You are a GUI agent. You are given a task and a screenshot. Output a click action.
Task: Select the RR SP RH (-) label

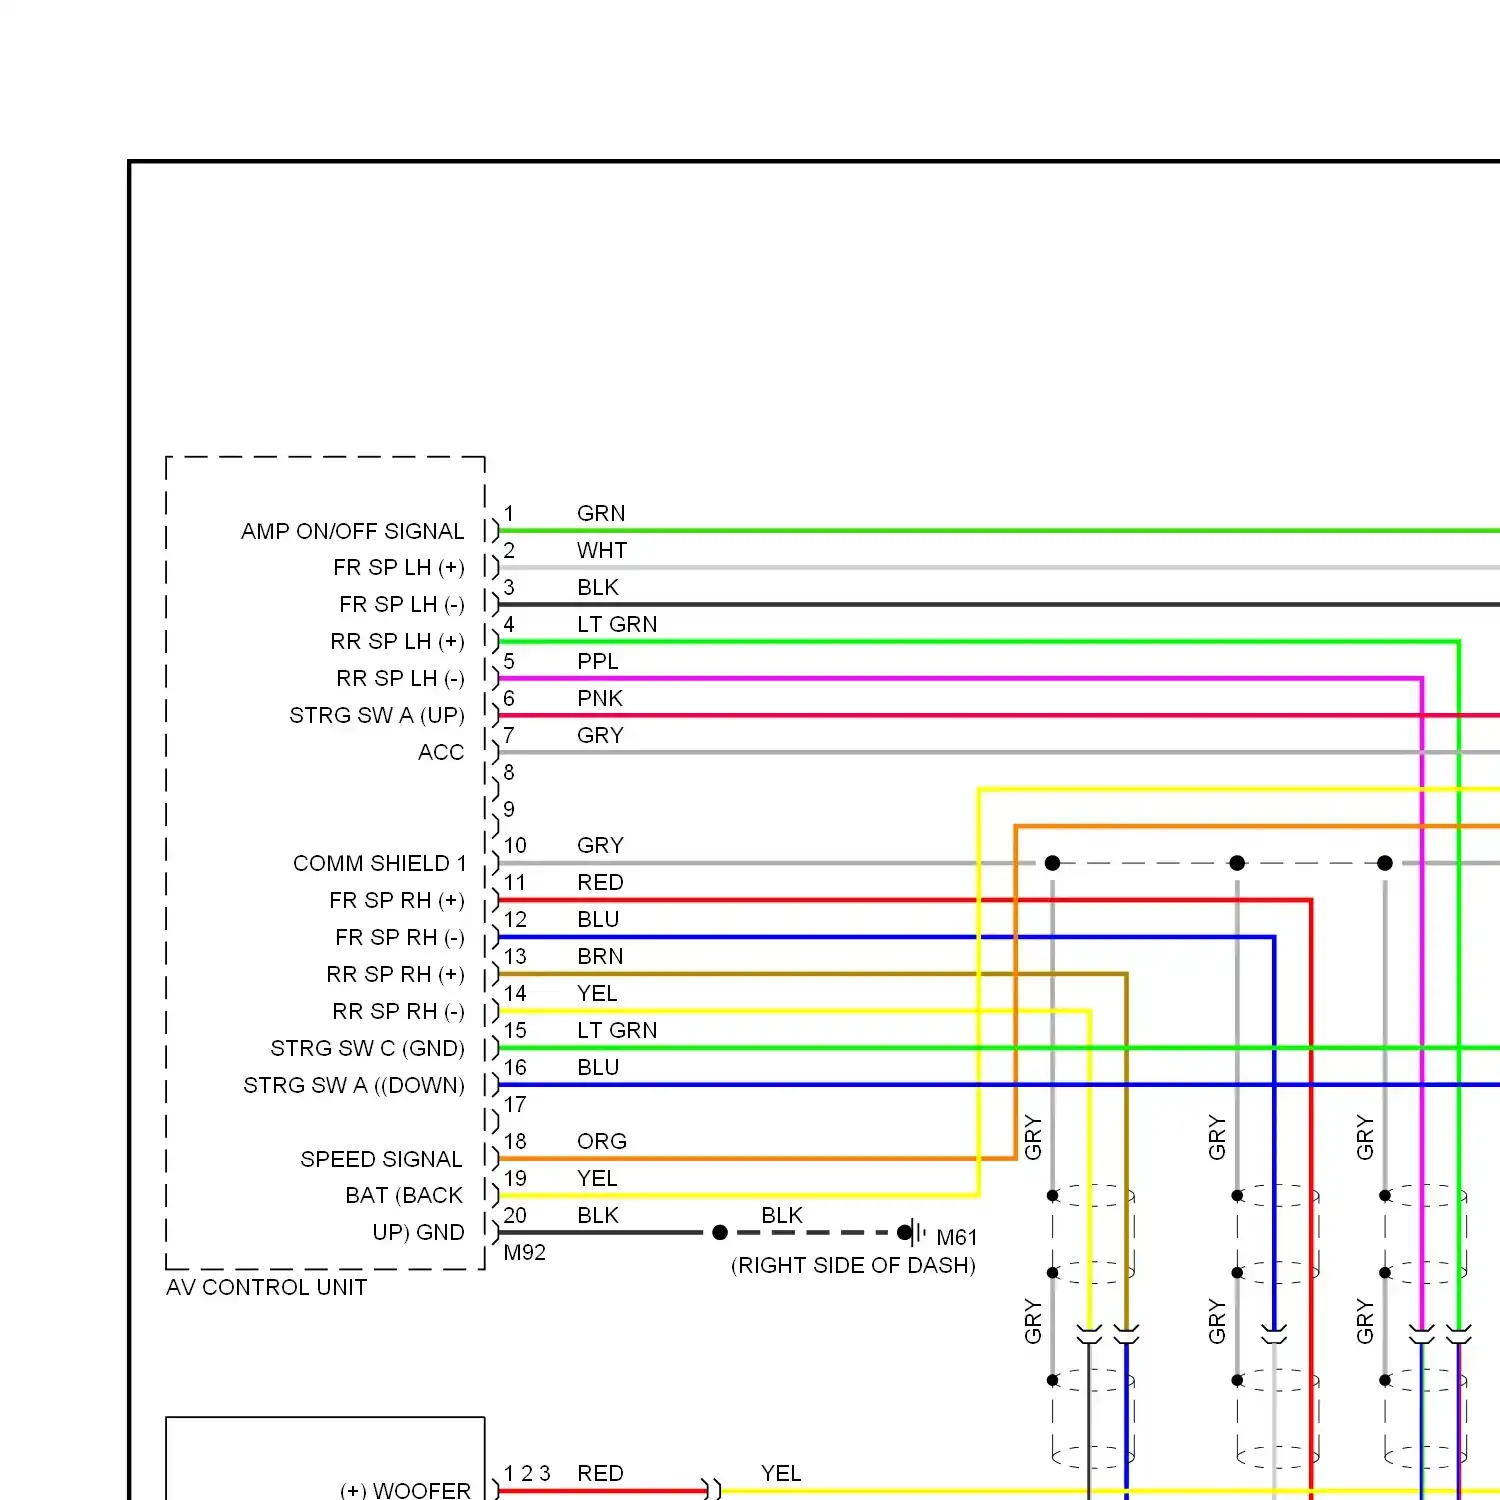399,1012
